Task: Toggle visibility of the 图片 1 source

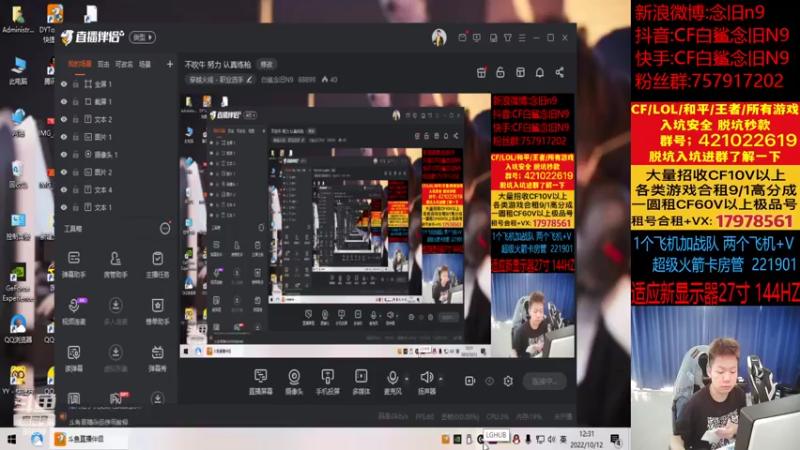Action: pos(64,137)
